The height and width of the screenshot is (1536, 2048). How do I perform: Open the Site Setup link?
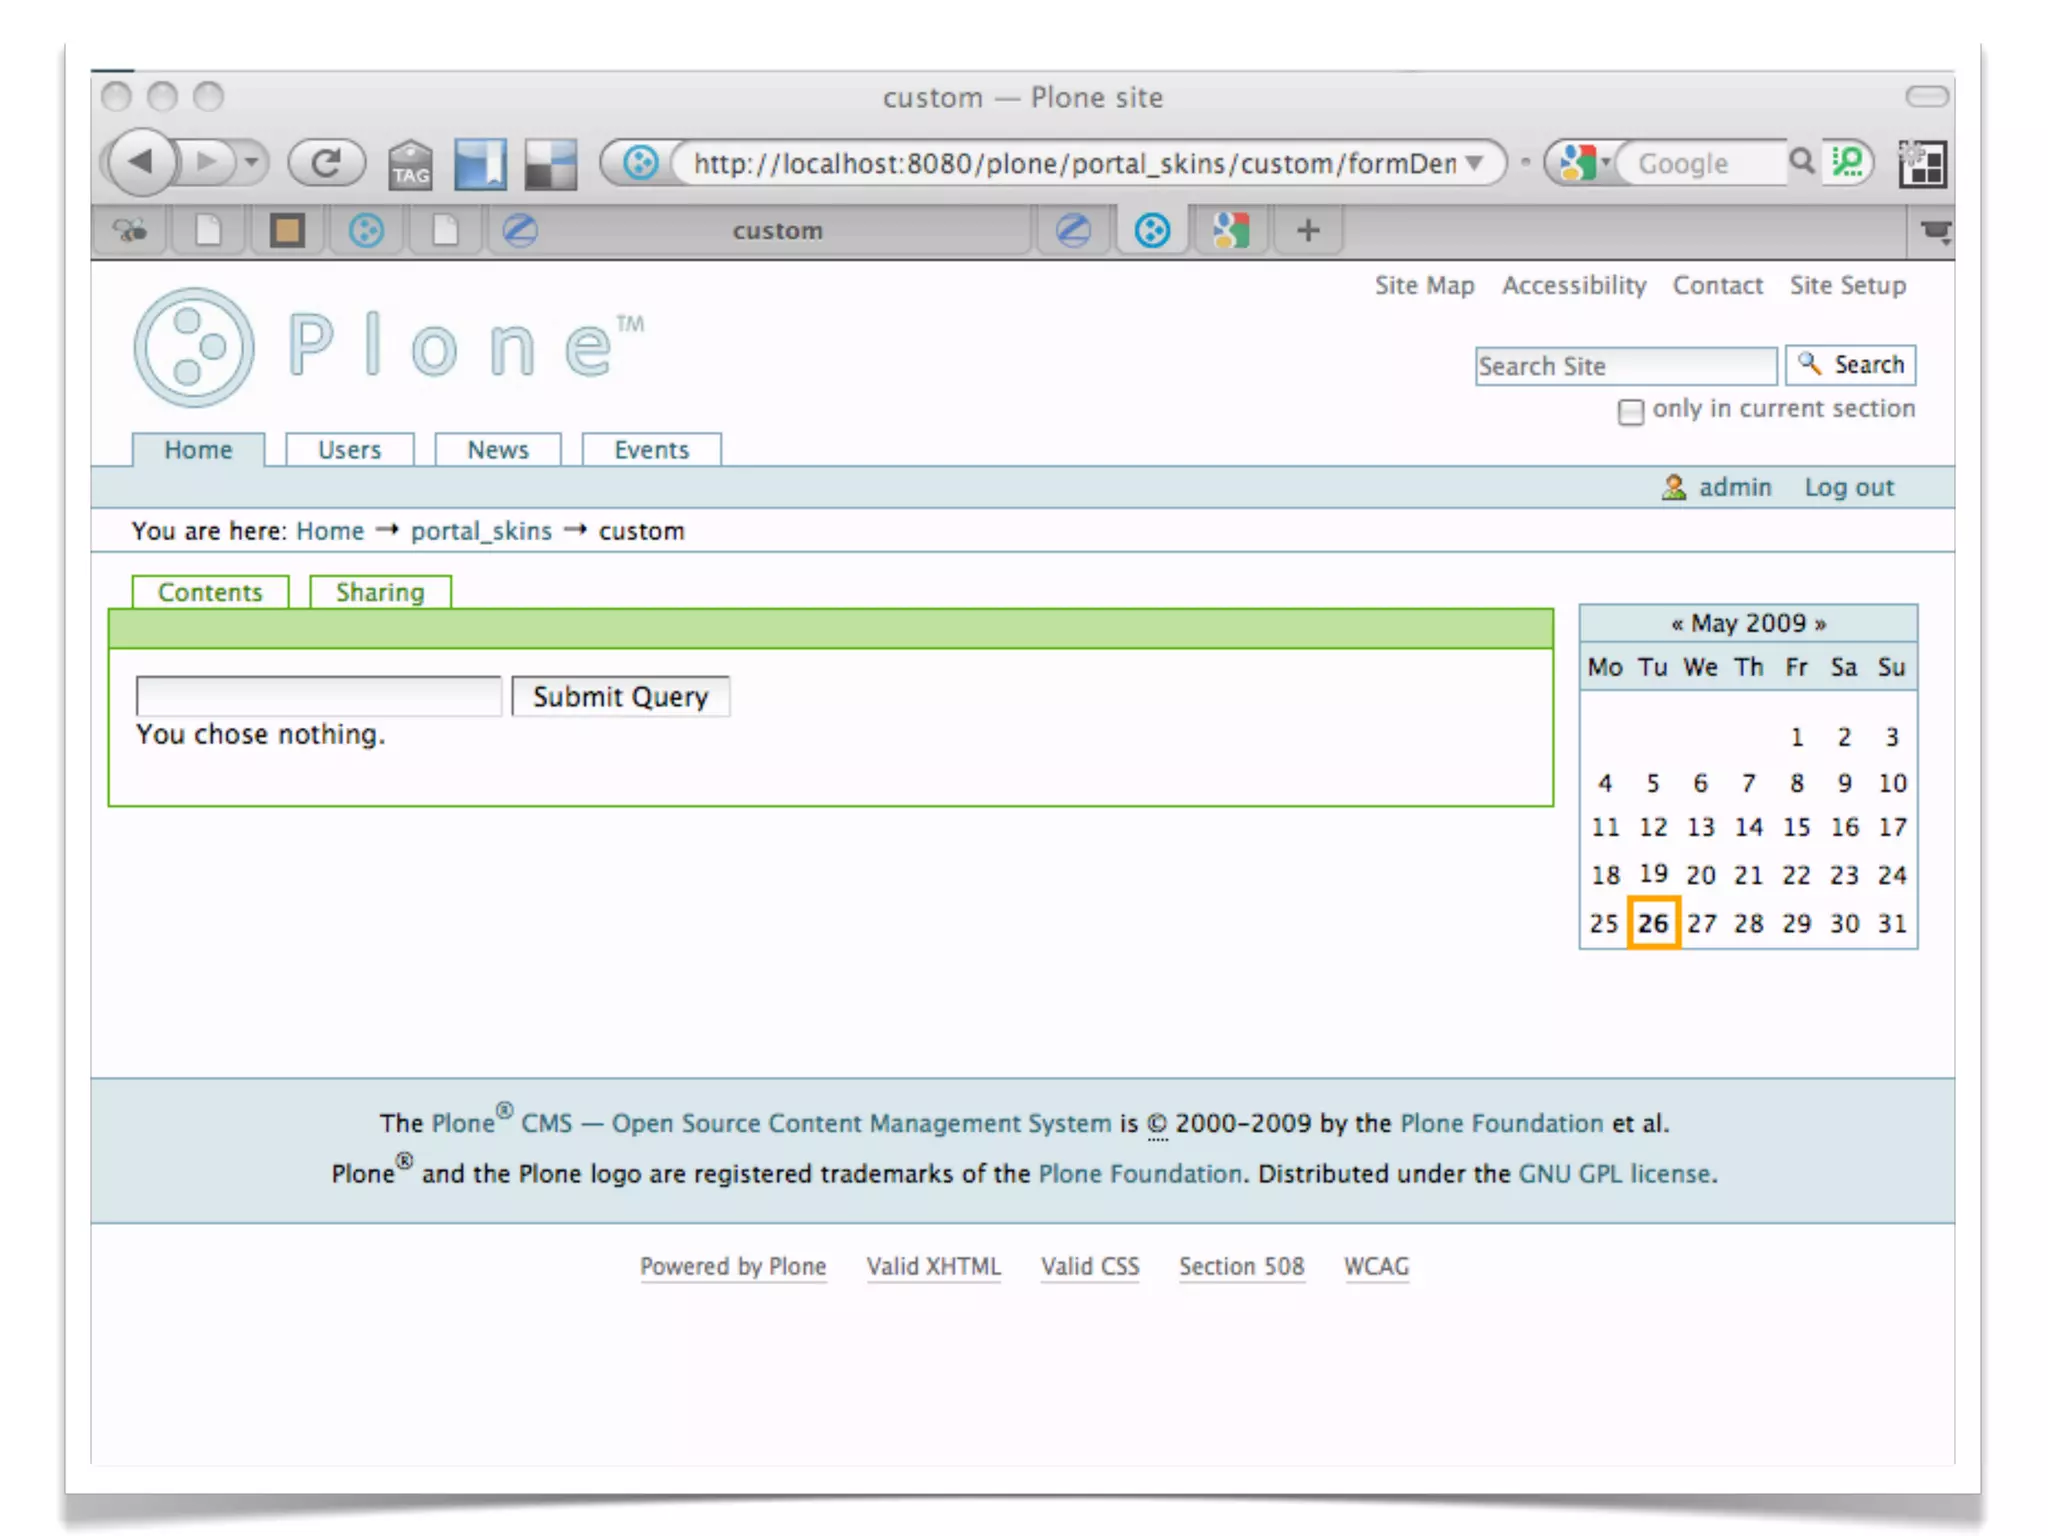[x=1848, y=286]
